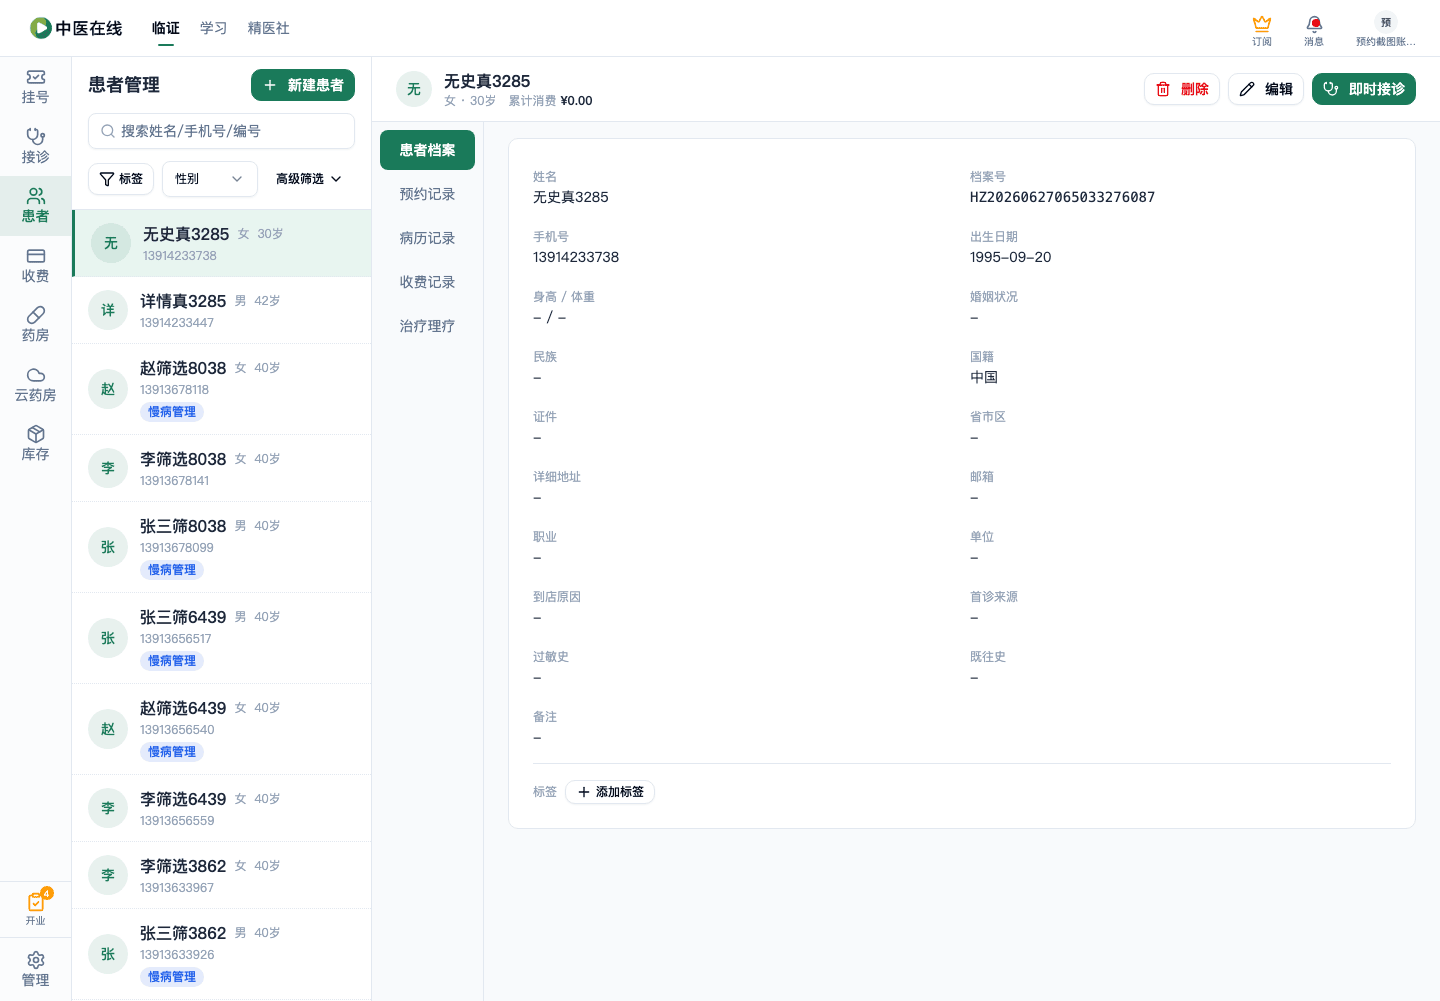Focus the 搜索姓名/手机号/编号 search field
This screenshot has width=1440, height=1001.
(x=222, y=131)
